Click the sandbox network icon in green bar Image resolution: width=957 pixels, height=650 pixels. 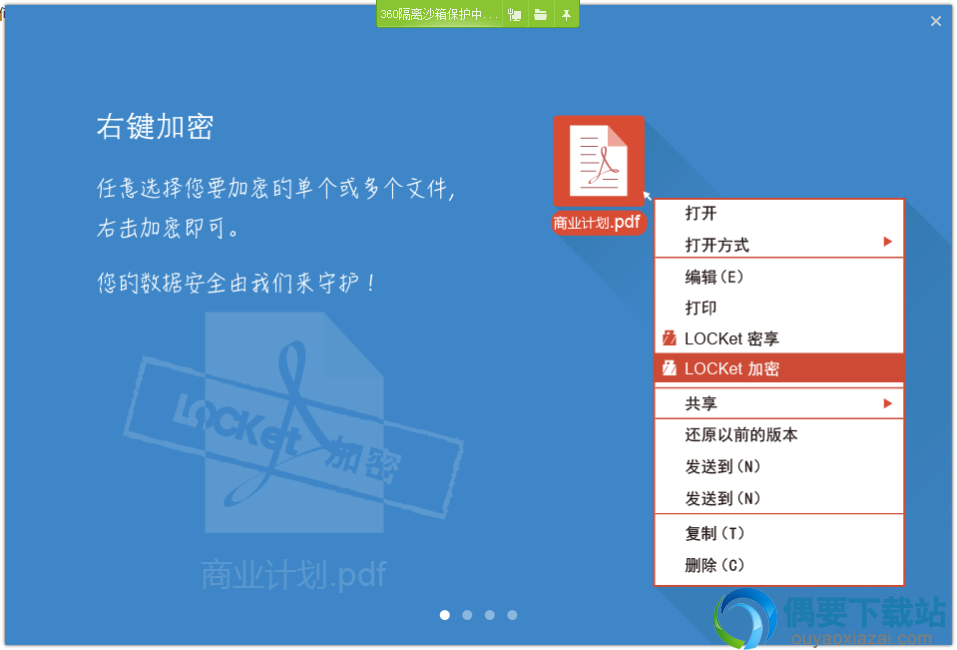(515, 15)
